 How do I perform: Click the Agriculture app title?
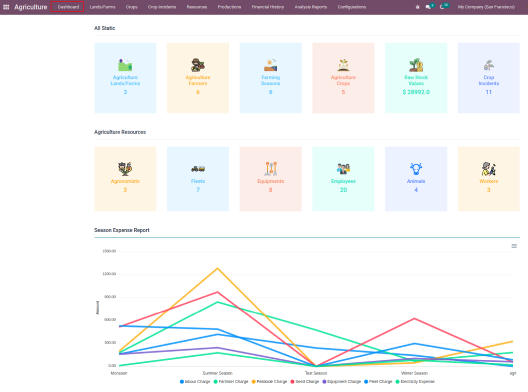[x=31, y=7]
